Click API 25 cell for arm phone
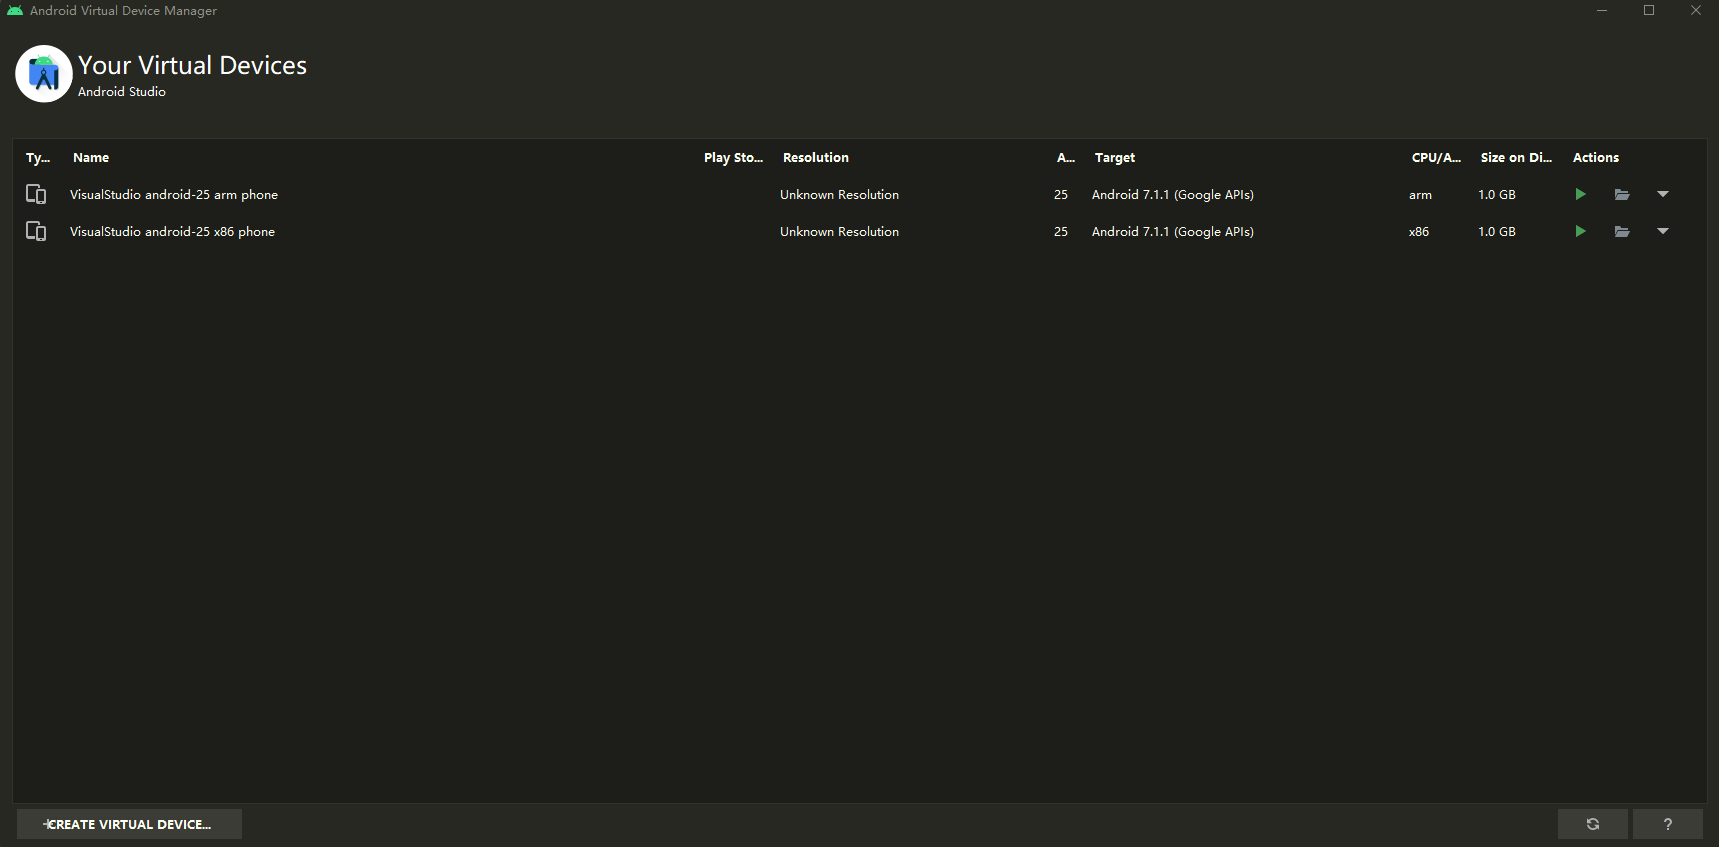 [x=1061, y=194]
